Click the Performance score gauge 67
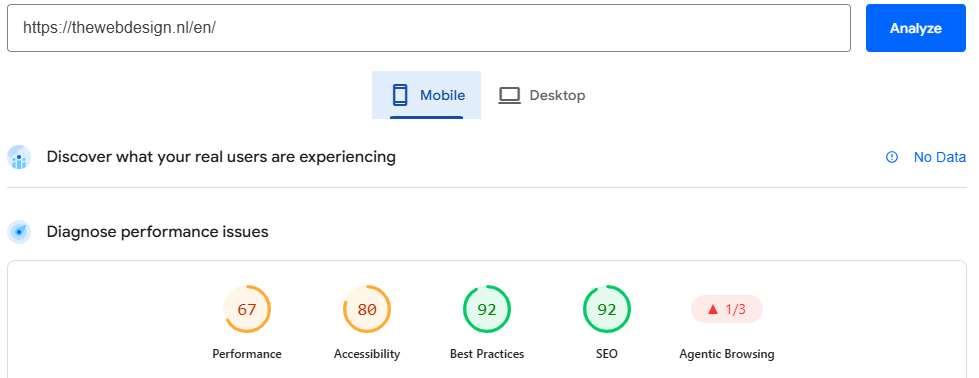This screenshot has height=378, width=979. click(x=247, y=309)
